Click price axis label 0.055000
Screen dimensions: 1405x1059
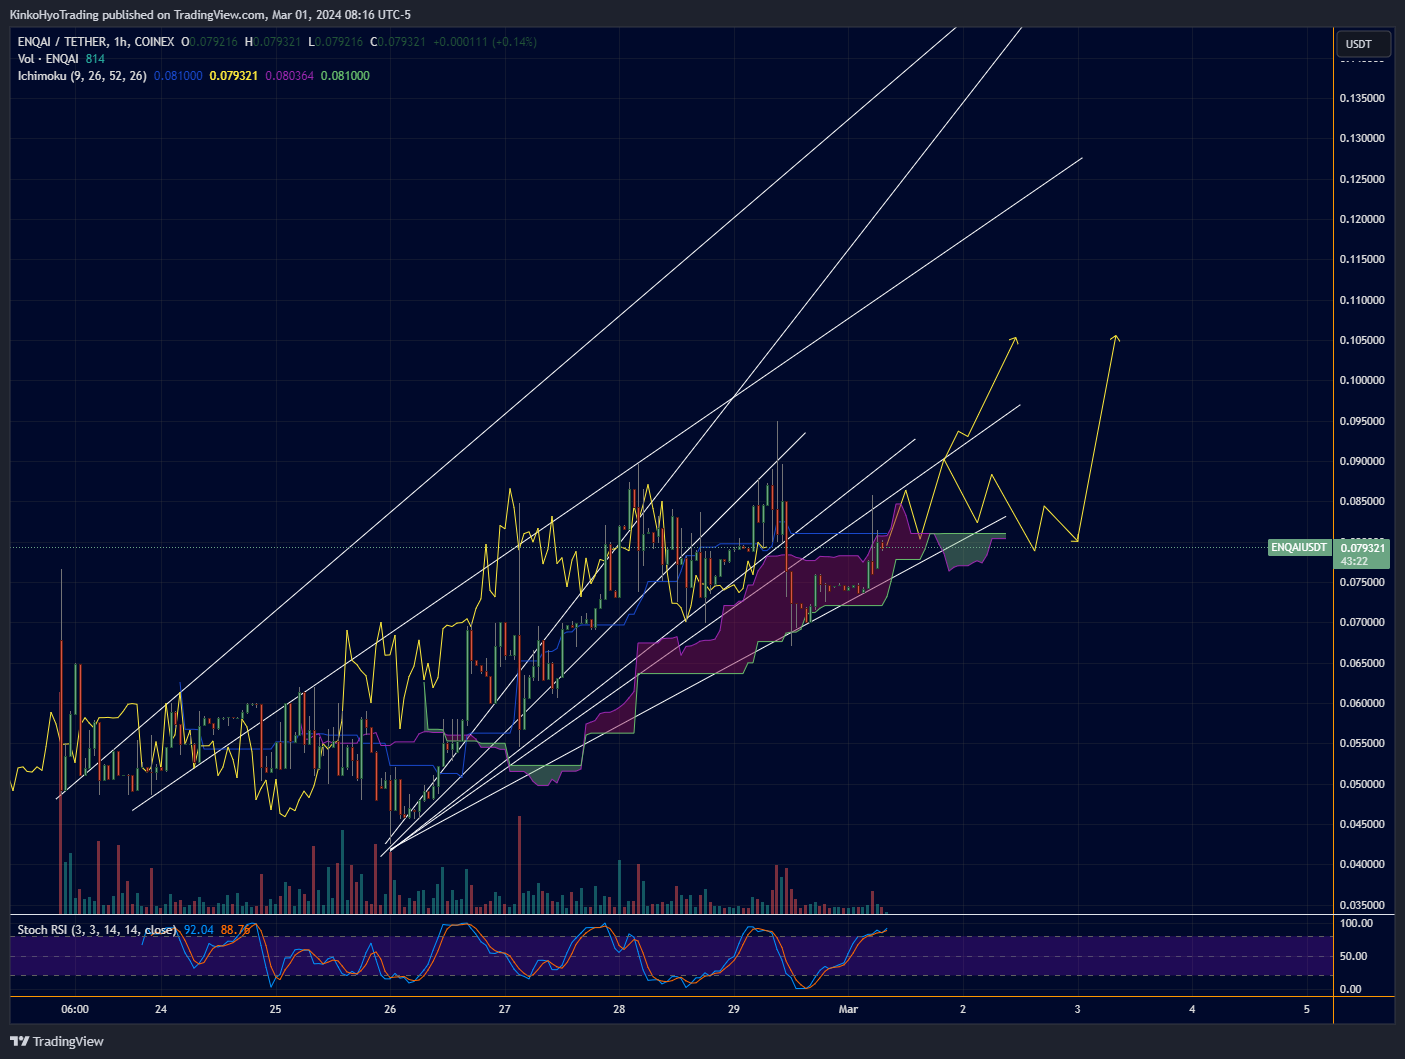(x=1362, y=743)
